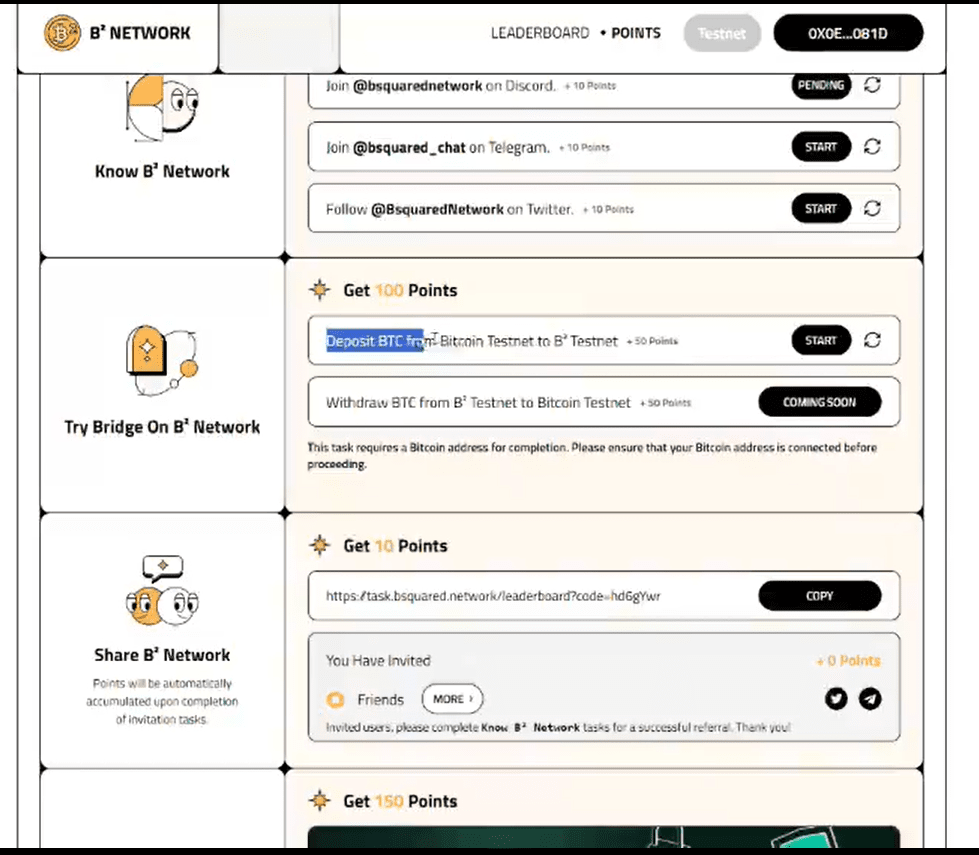This screenshot has width=979, height=855.
Task: Open the 0X0E...081D wallet button
Action: (x=848, y=33)
